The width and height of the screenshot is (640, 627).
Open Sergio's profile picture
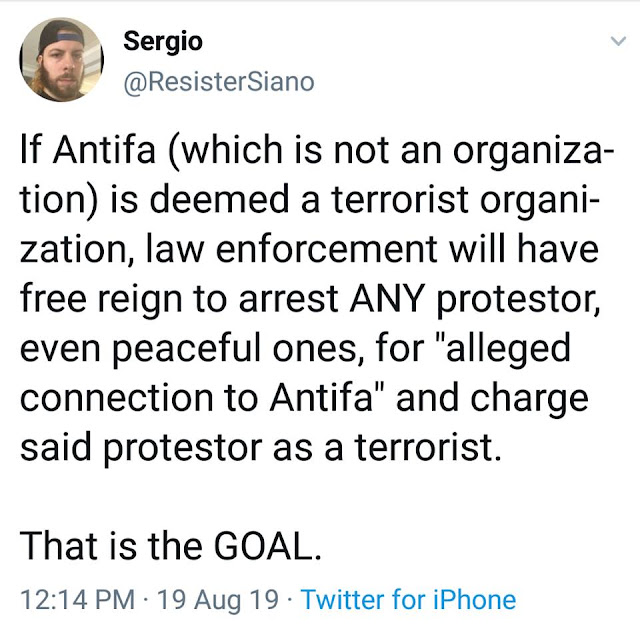[x=61, y=60]
